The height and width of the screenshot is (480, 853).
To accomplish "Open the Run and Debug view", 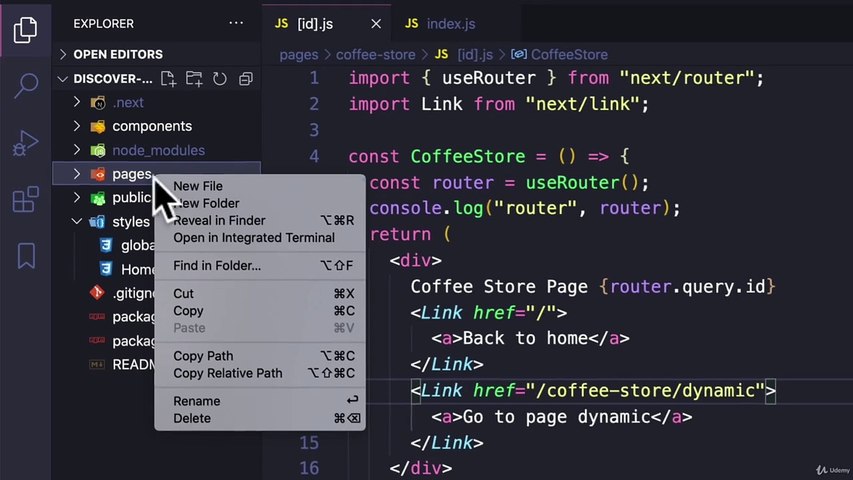I will (26, 143).
